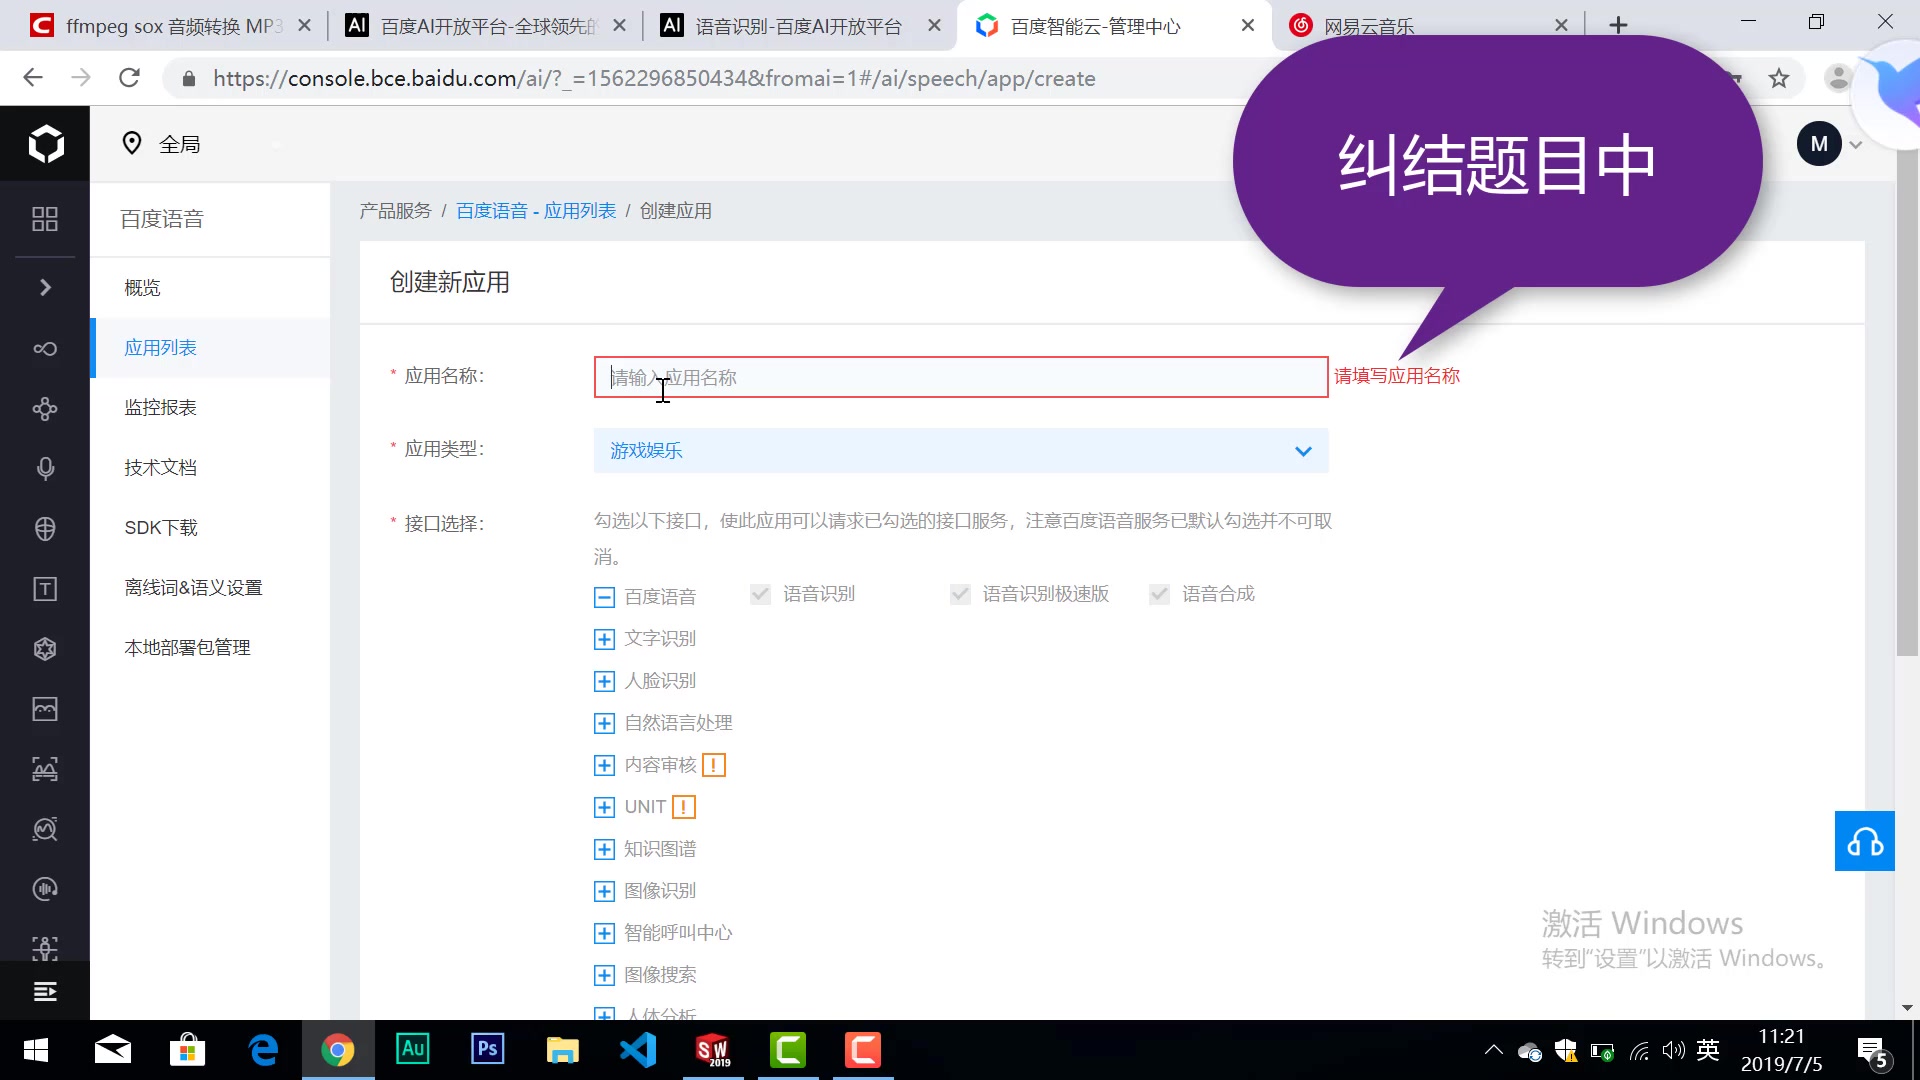Expand the UNIT interface group

[x=604, y=808]
